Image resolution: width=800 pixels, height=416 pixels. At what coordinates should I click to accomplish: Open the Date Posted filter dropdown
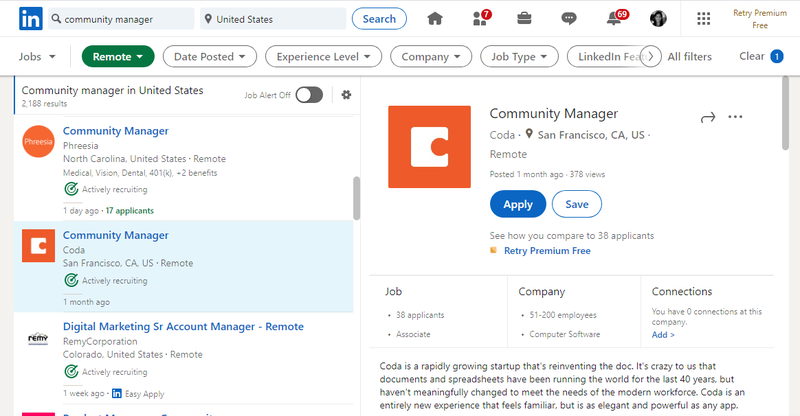click(210, 57)
